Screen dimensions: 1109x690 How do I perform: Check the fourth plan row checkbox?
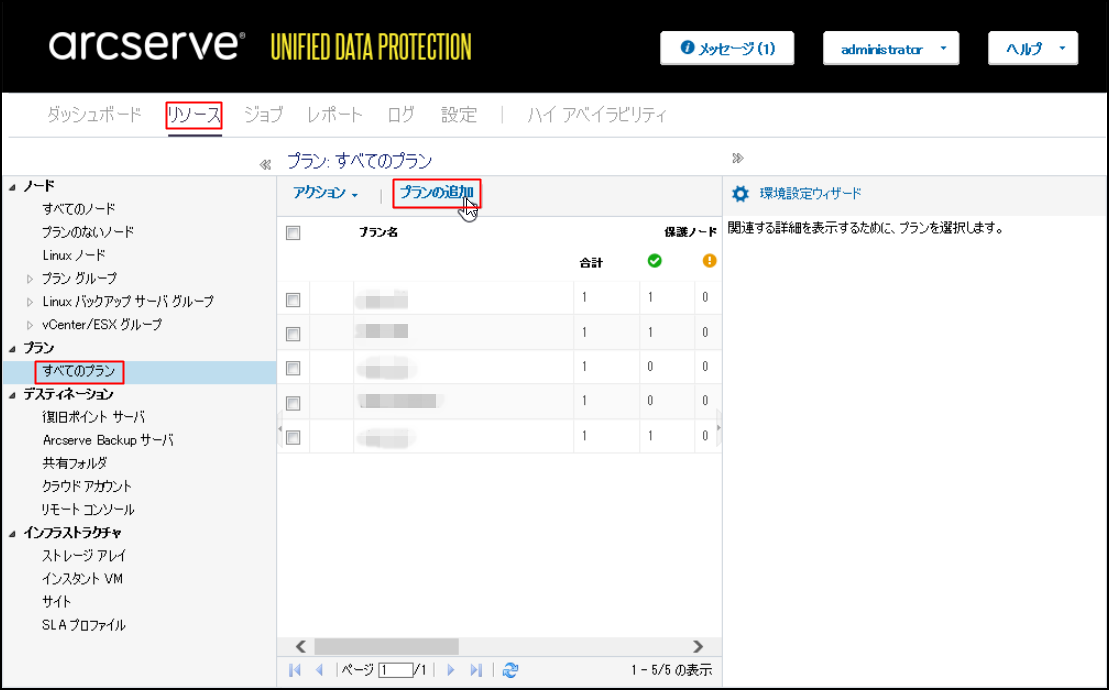293,402
